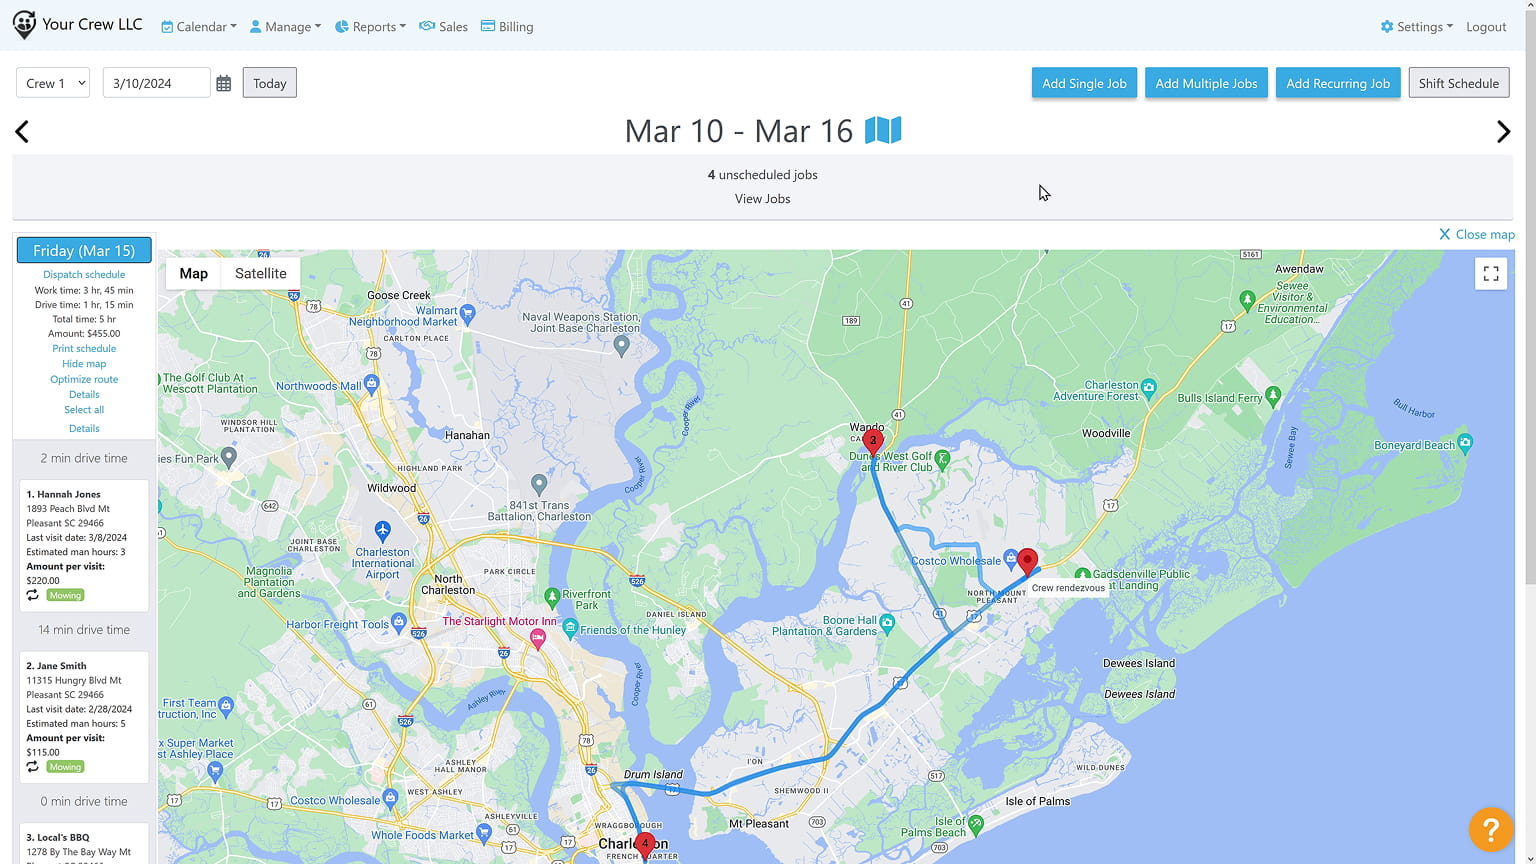Open the Calendar dropdown menu
Viewport: 1536px width, 864px height.
(199, 27)
